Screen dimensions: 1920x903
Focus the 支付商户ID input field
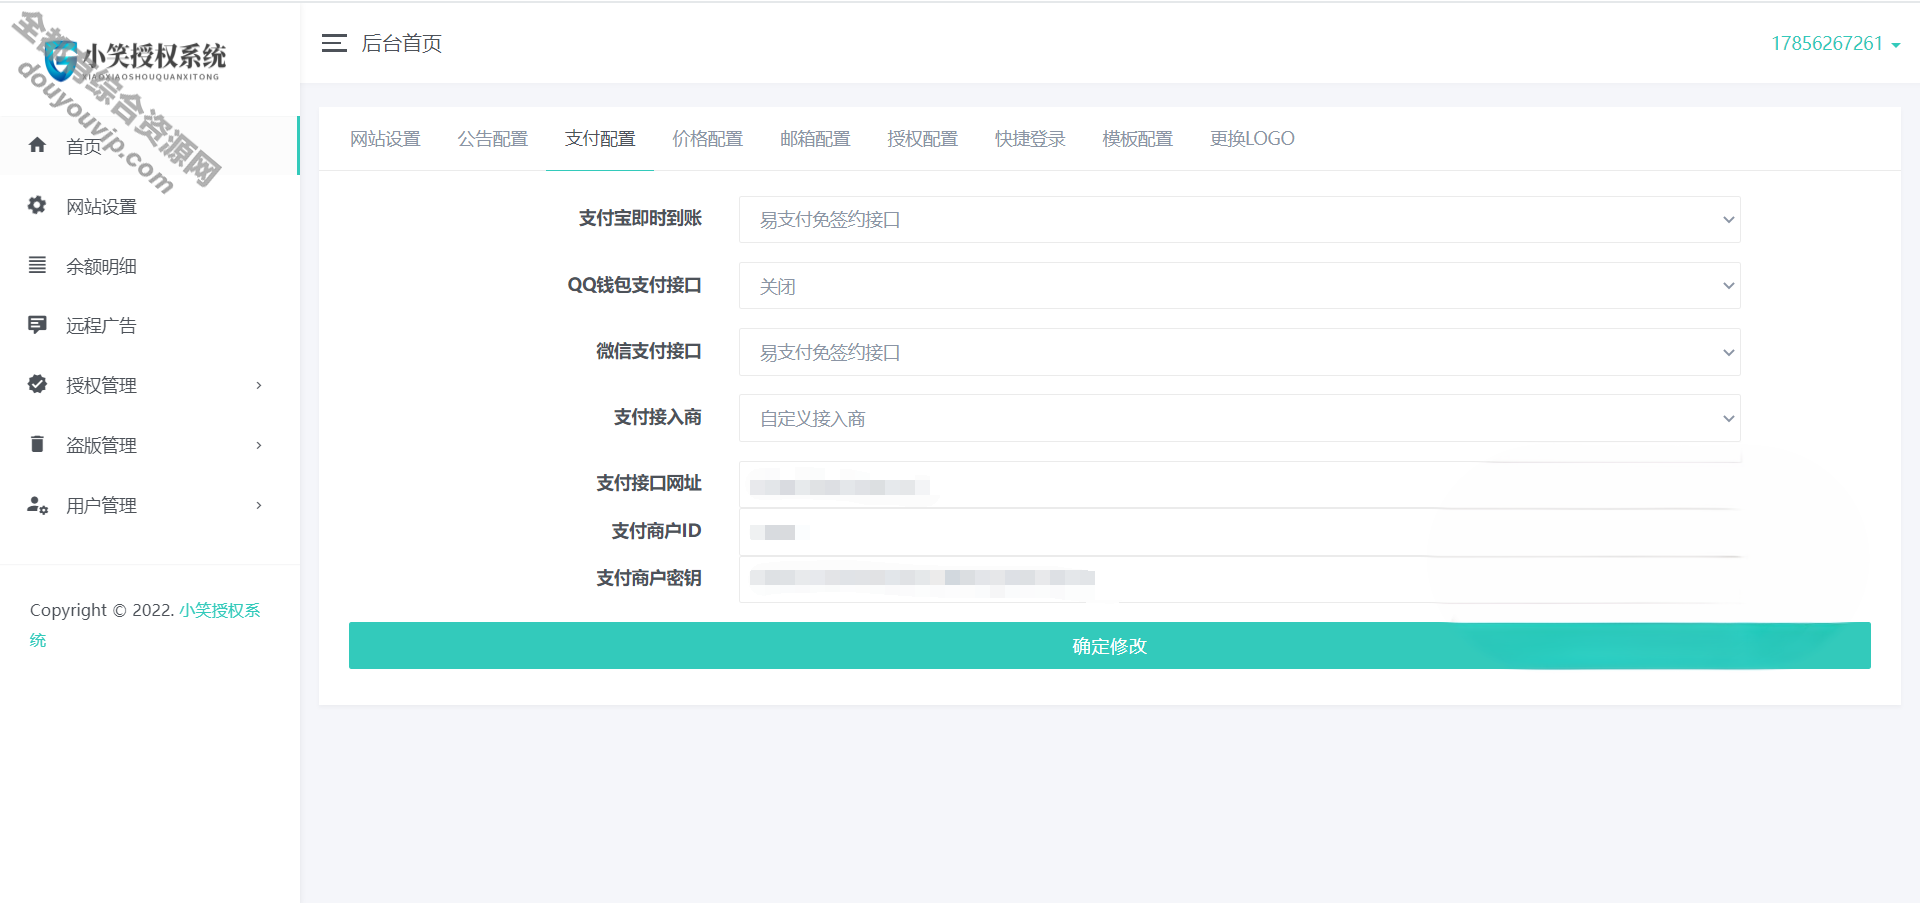click(1239, 532)
